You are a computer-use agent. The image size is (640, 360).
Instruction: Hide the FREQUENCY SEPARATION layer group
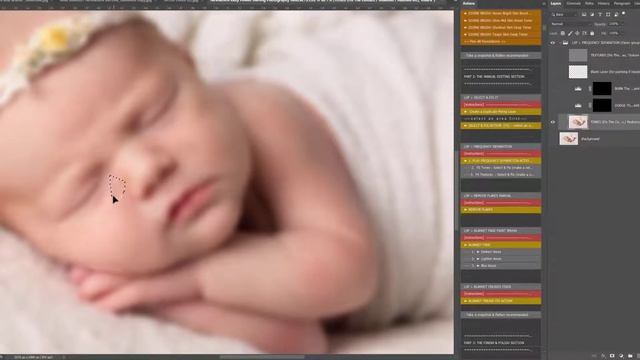553,42
